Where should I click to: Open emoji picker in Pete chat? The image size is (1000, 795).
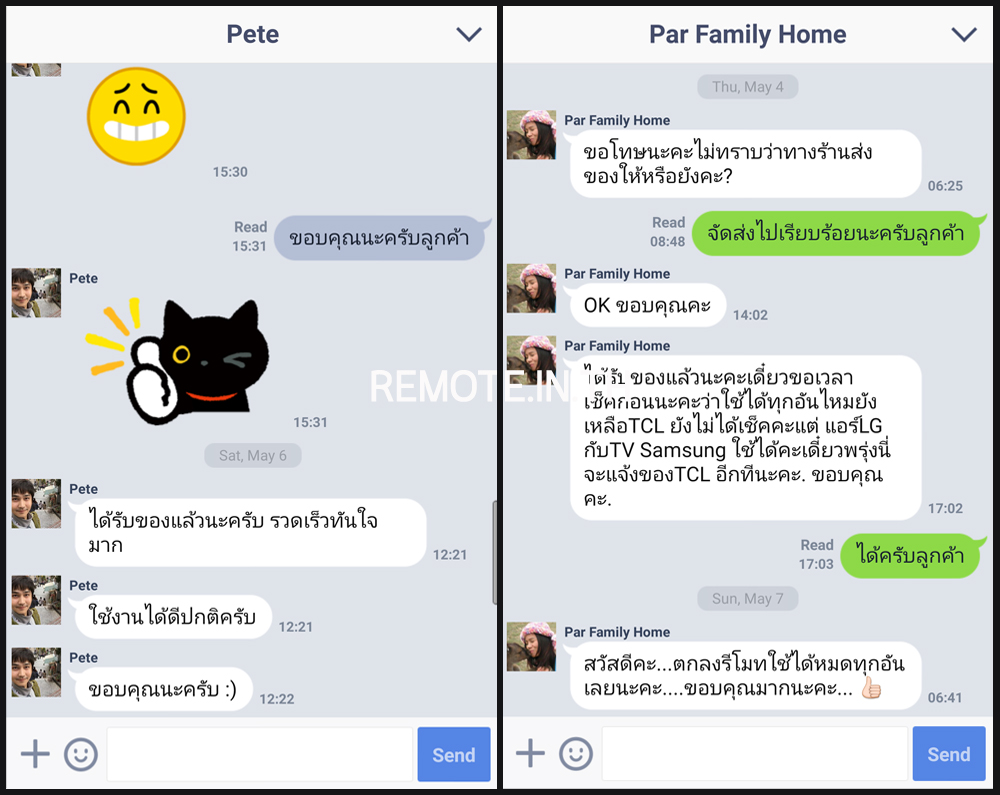click(x=81, y=754)
